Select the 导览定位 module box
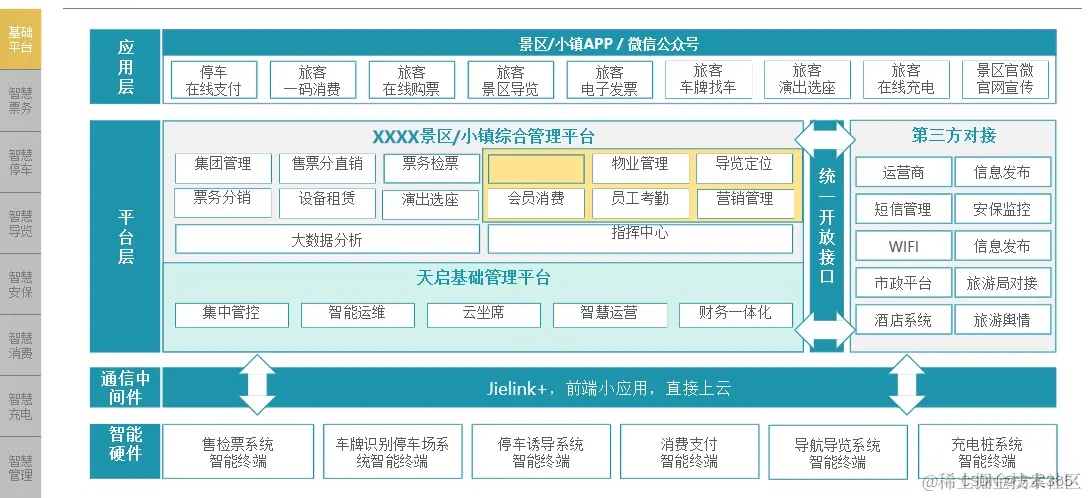This screenshot has width=1088, height=498. [x=745, y=168]
